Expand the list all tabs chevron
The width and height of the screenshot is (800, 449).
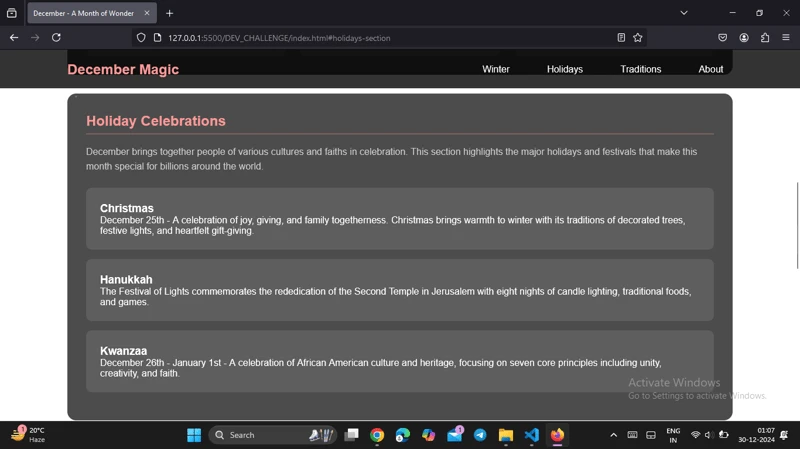click(684, 13)
